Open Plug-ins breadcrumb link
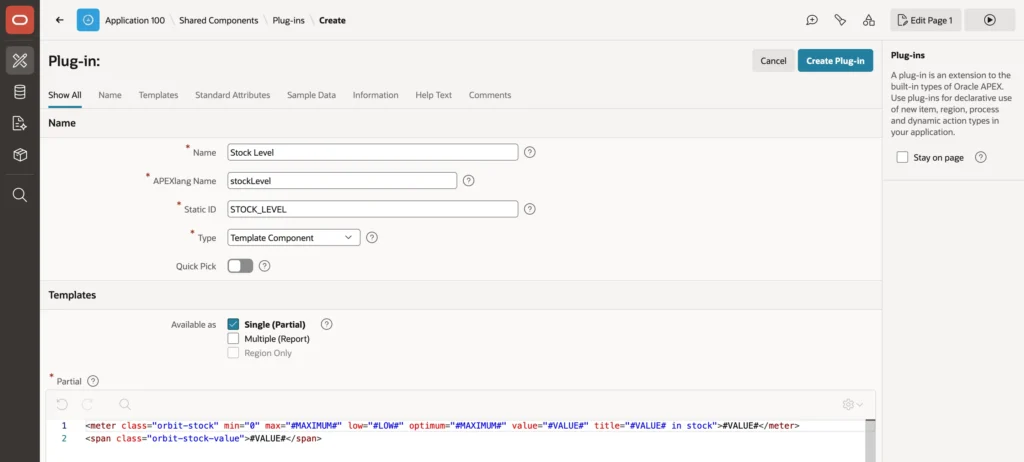Viewport: 1024px width, 462px height. (x=289, y=20)
